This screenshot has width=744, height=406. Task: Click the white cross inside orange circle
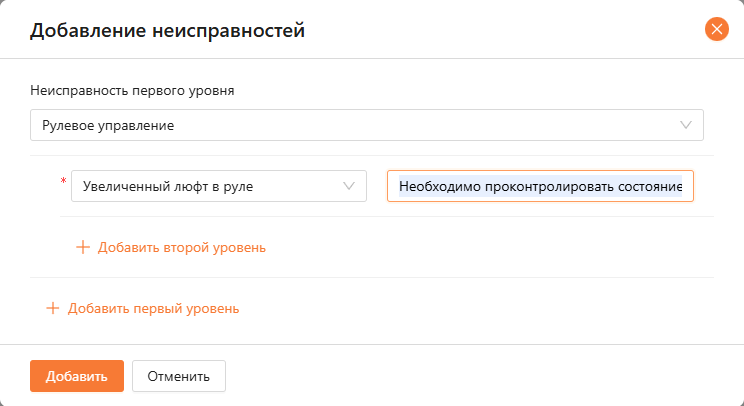point(716,29)
